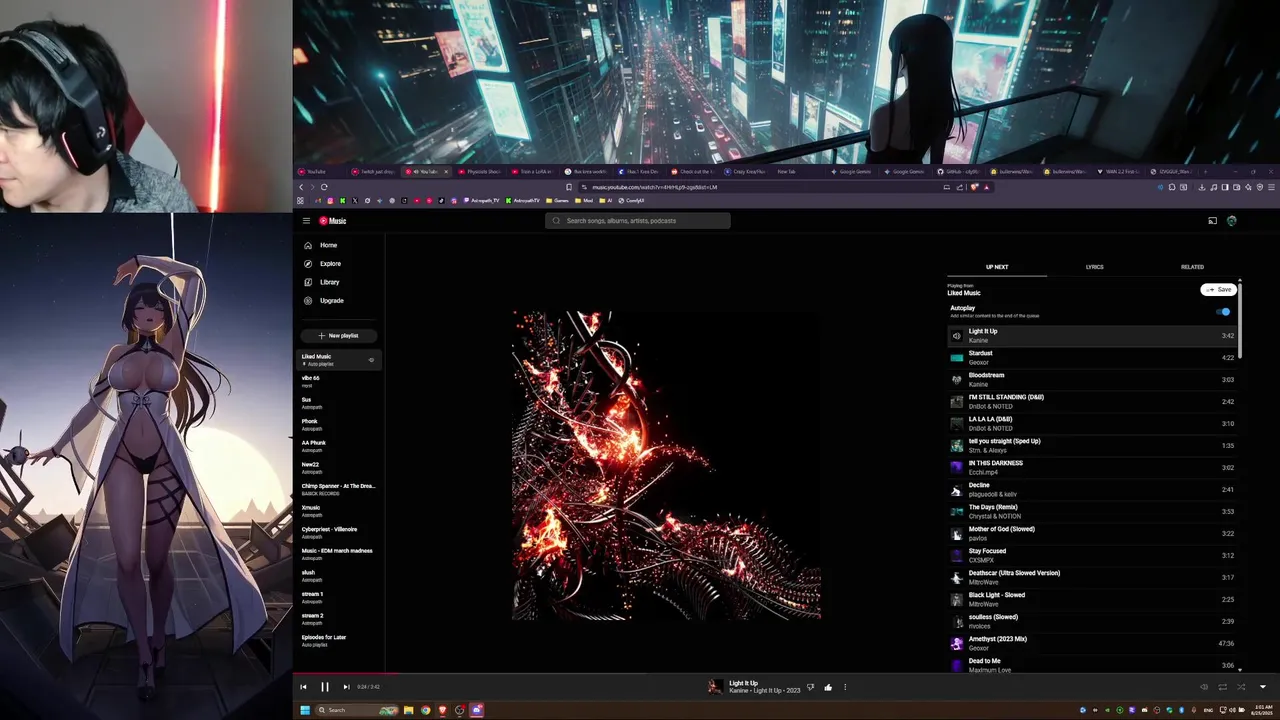Toggle shuffle in the player bar
The image size is (1280, 720).
point(1241,687)
